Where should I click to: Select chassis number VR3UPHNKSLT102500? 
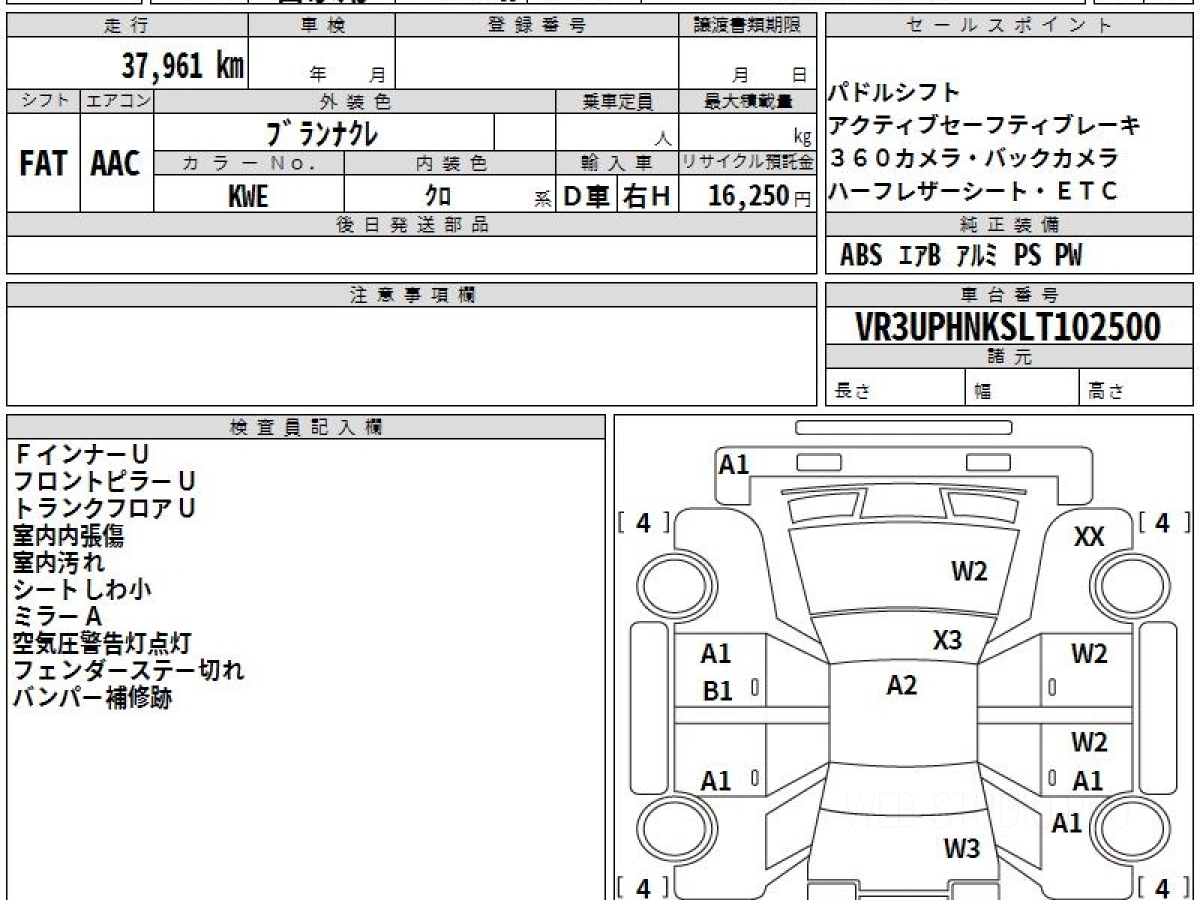1008,327
